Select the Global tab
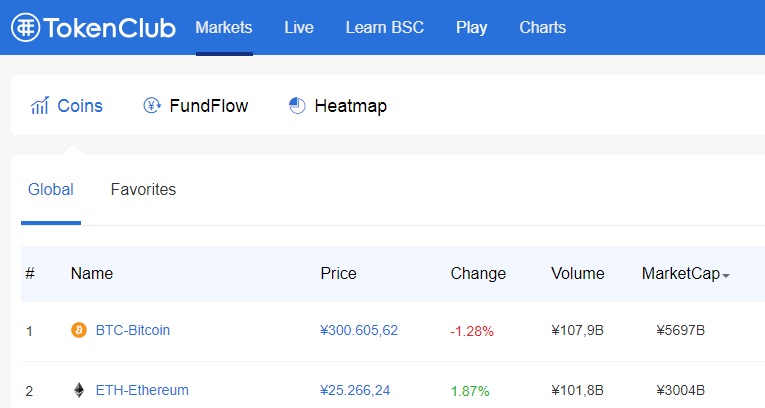 (x=51, y=189)
